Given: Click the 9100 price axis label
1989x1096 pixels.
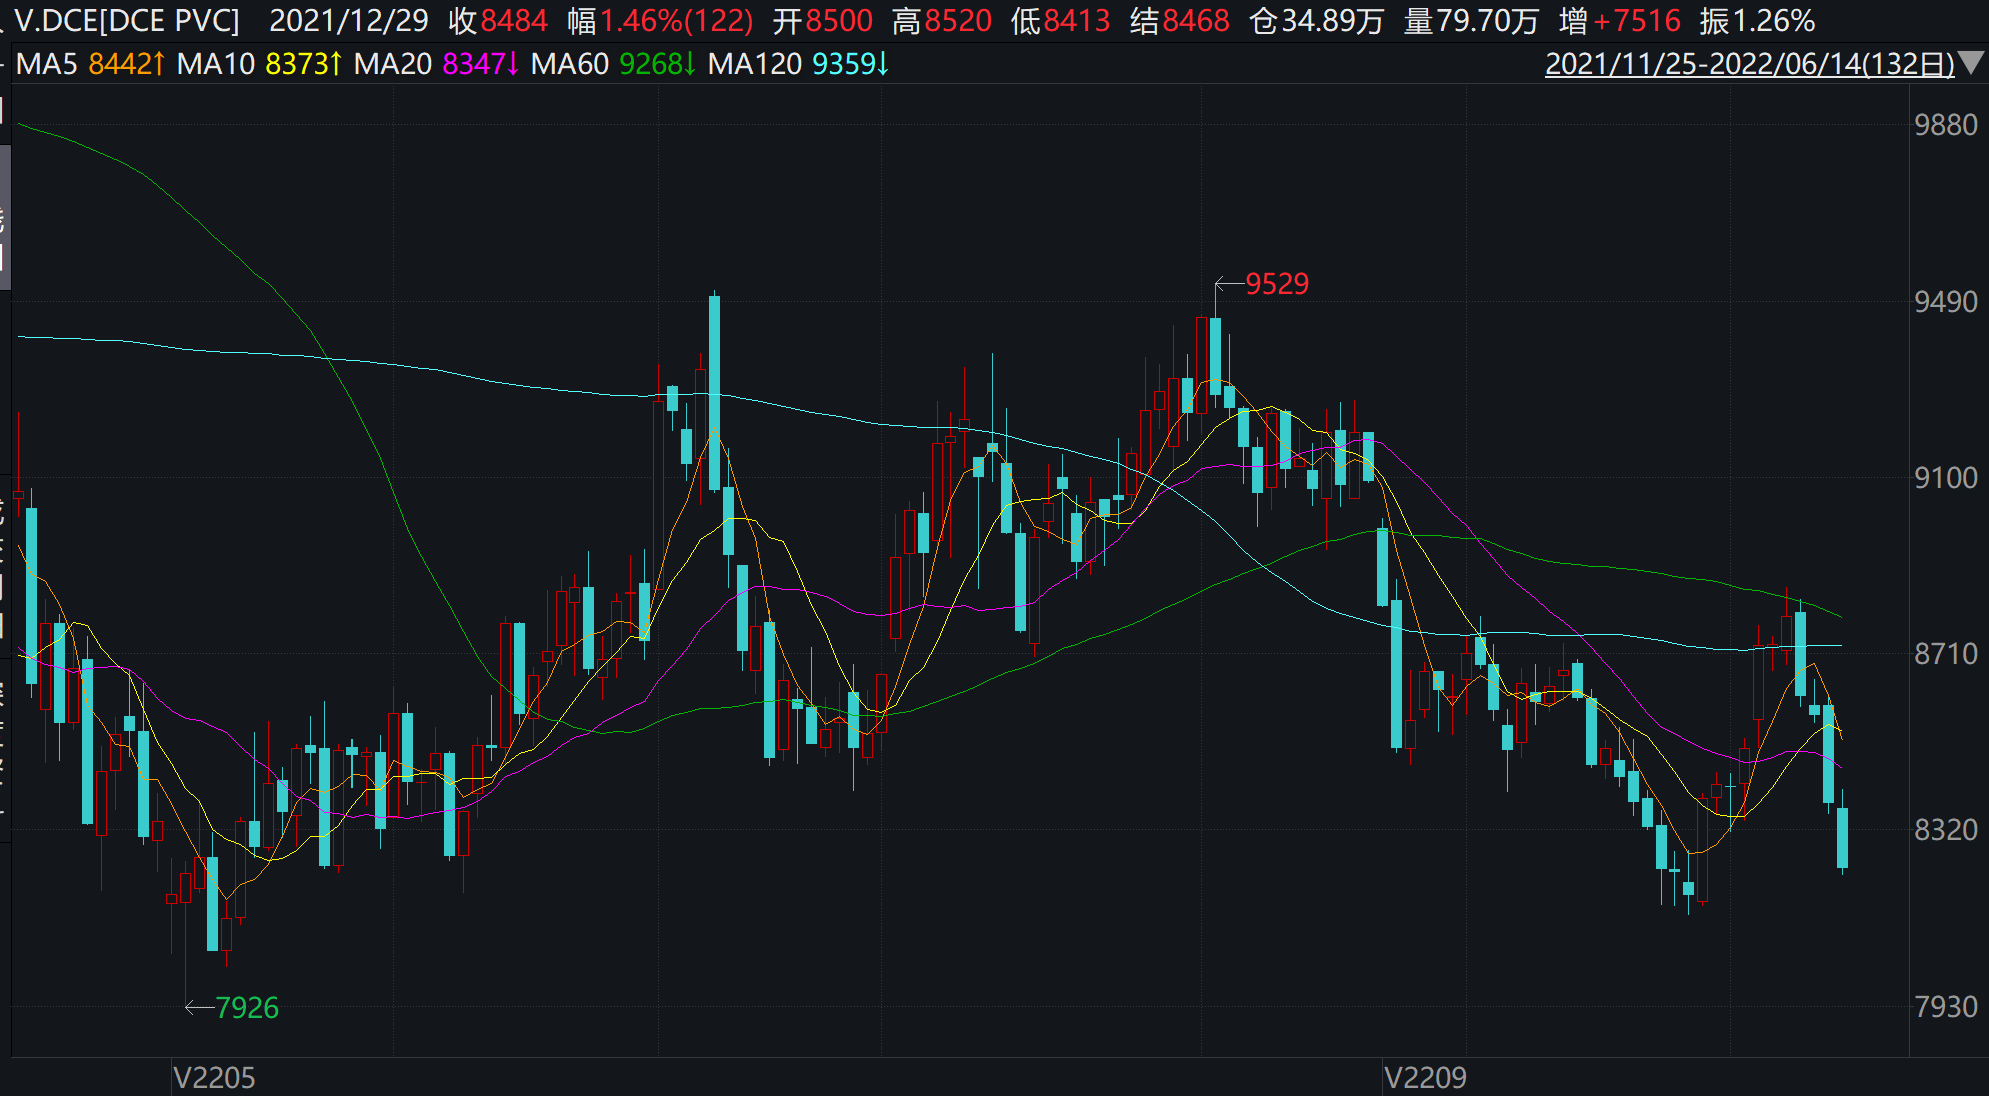Looking at the screenshot, I should pyautogui.click(x=1946, y=478).
